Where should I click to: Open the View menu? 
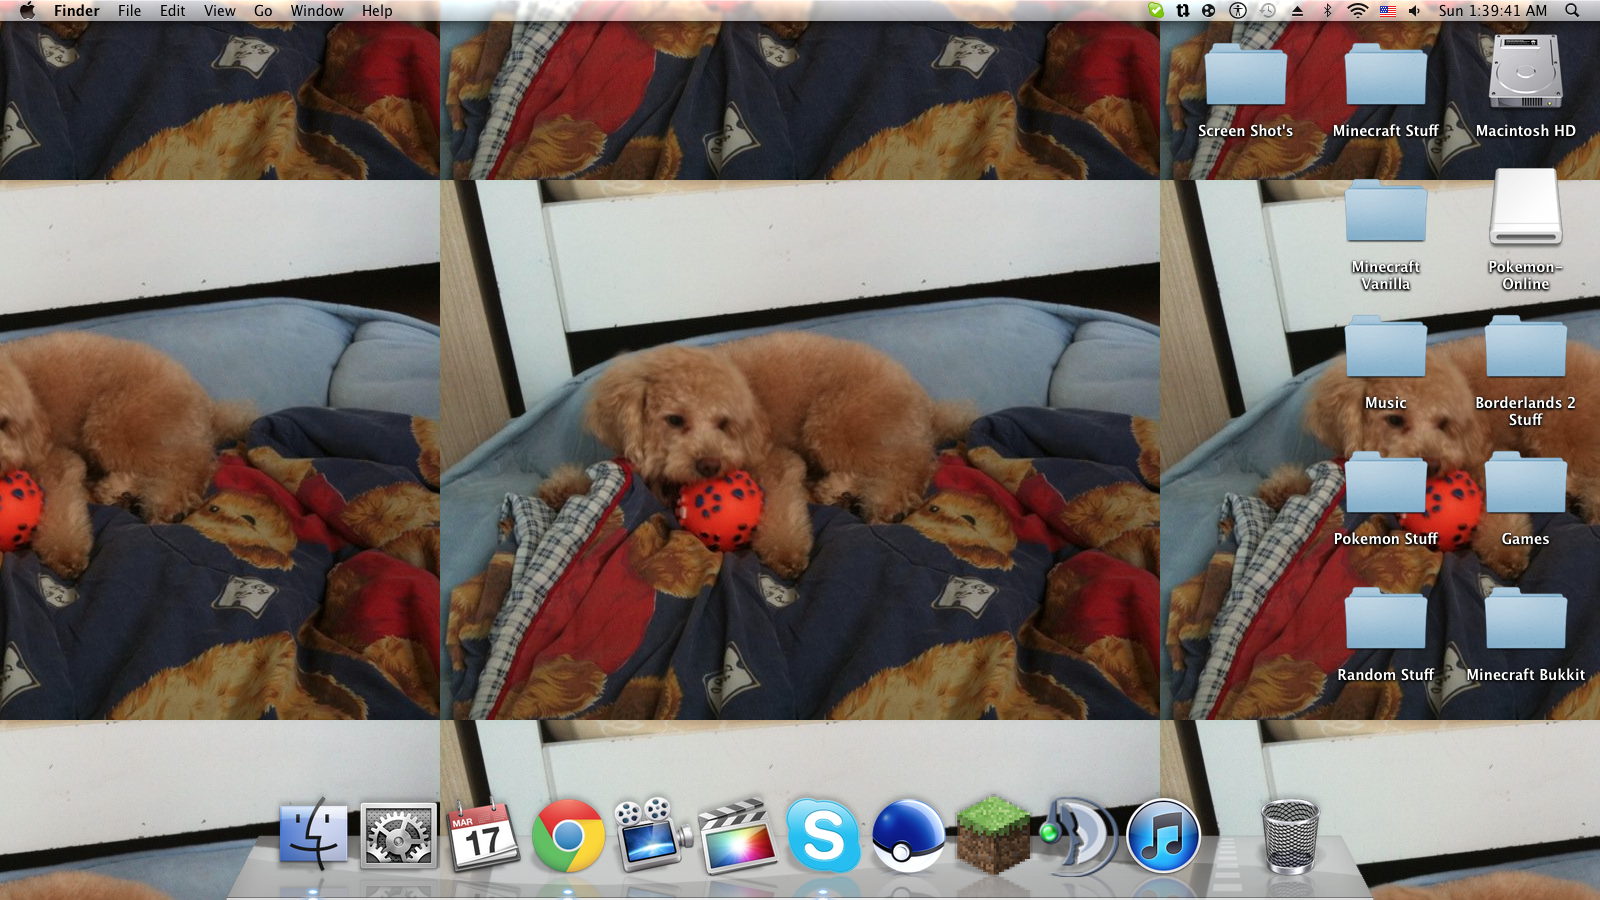(220, 10)
